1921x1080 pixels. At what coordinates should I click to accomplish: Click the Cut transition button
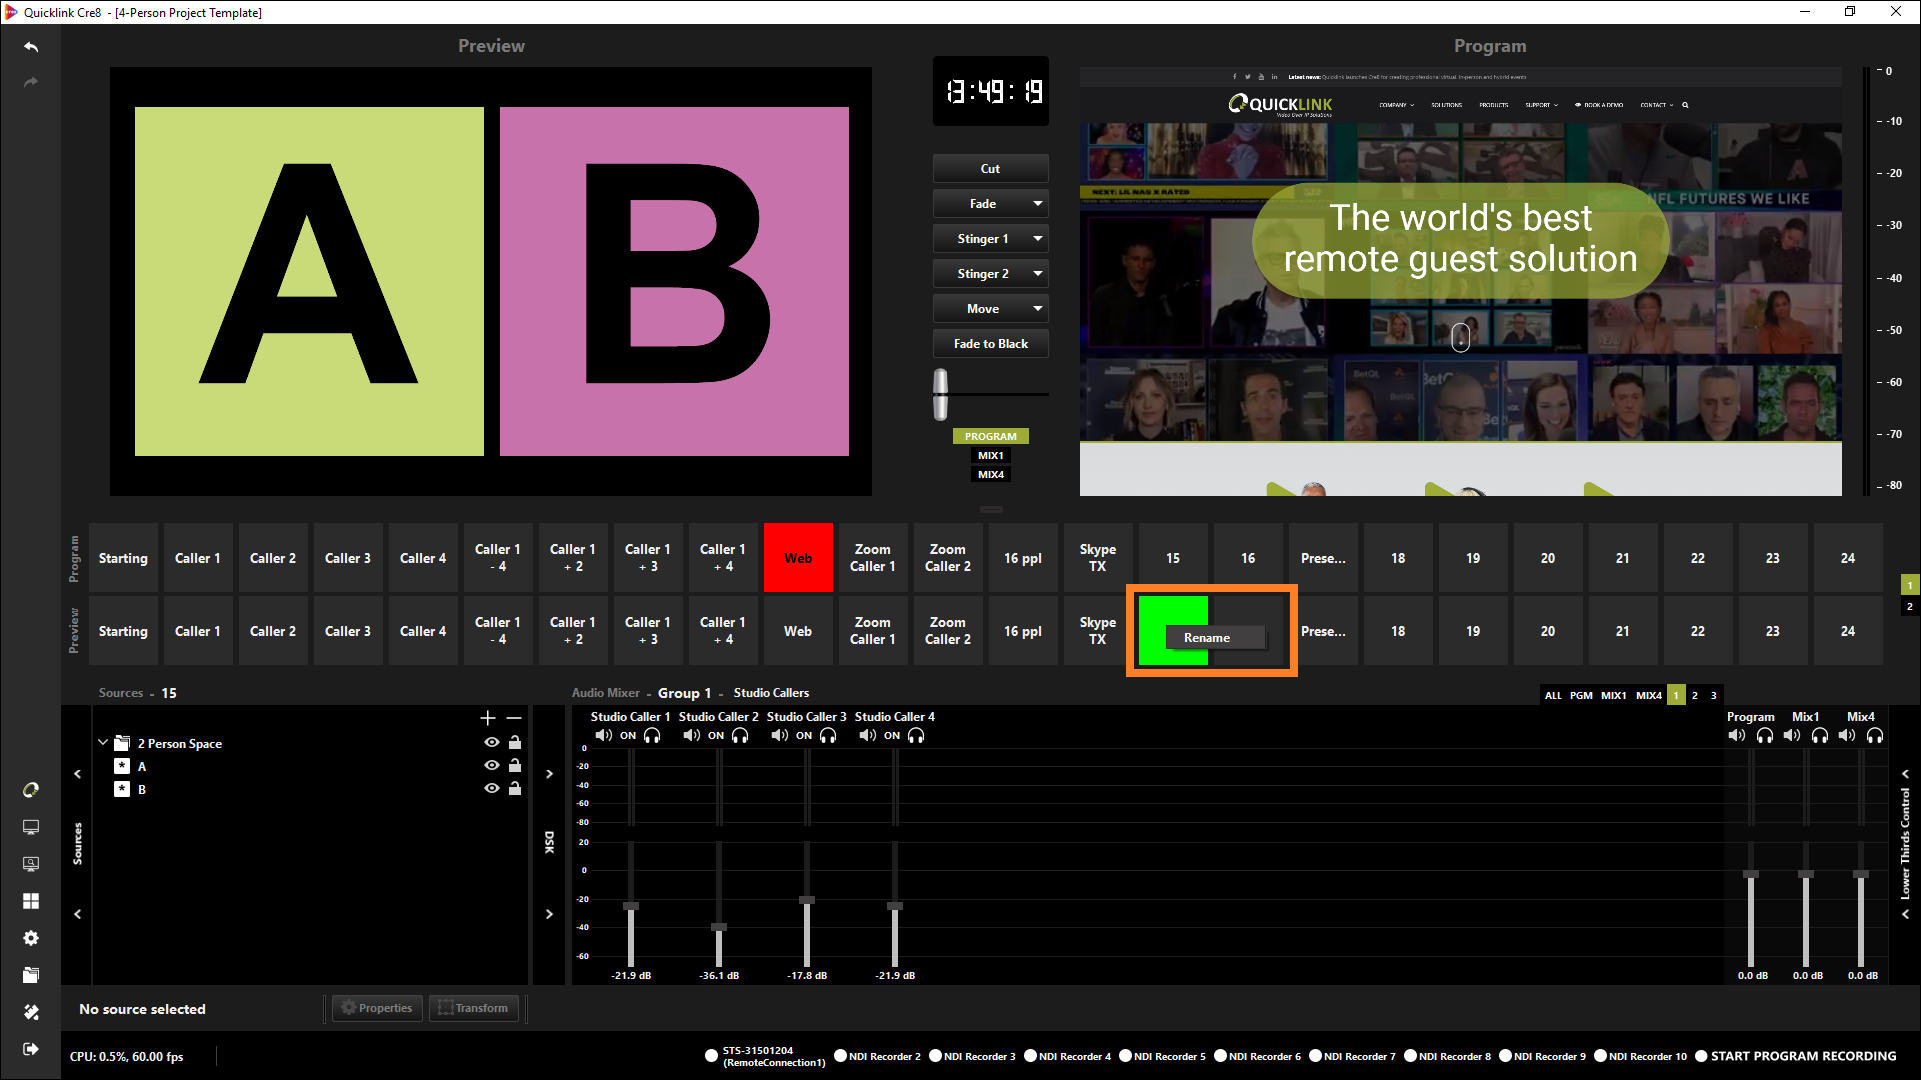(x=990, y=169)
